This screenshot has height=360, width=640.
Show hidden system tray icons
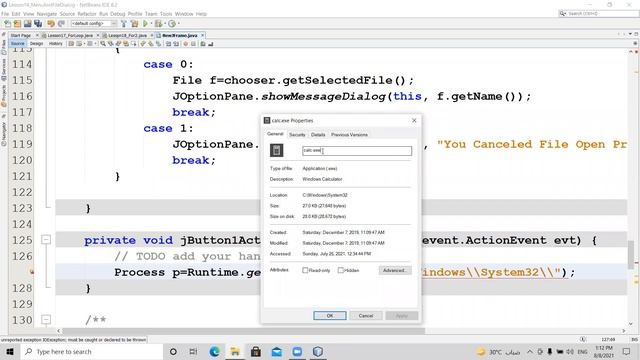529,351
